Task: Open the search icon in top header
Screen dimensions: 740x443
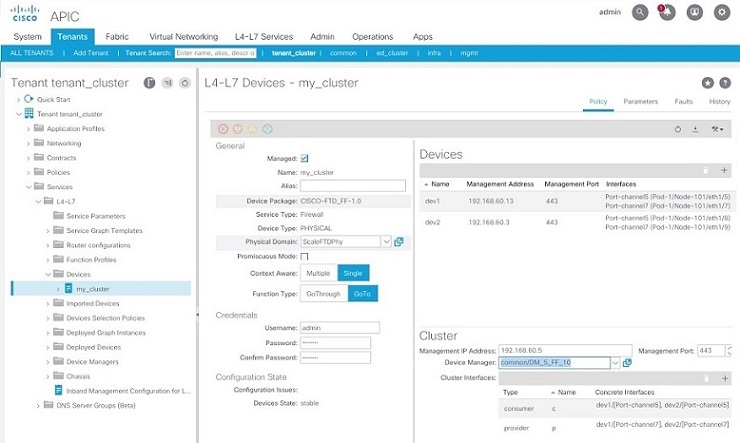Action: (x=640, y=12)
